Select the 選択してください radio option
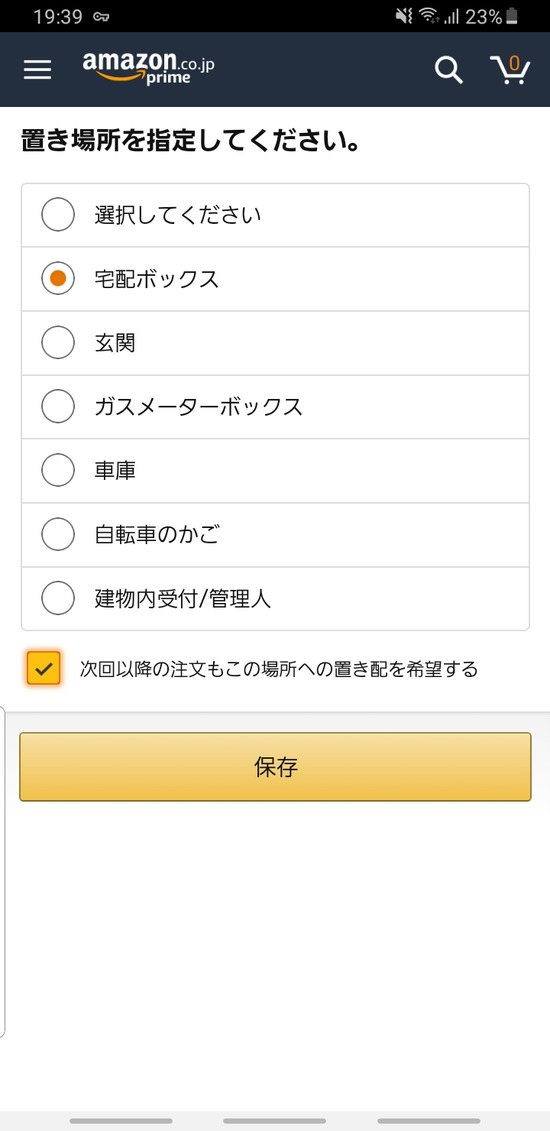 pyautogui.click(x=275, y=215)
